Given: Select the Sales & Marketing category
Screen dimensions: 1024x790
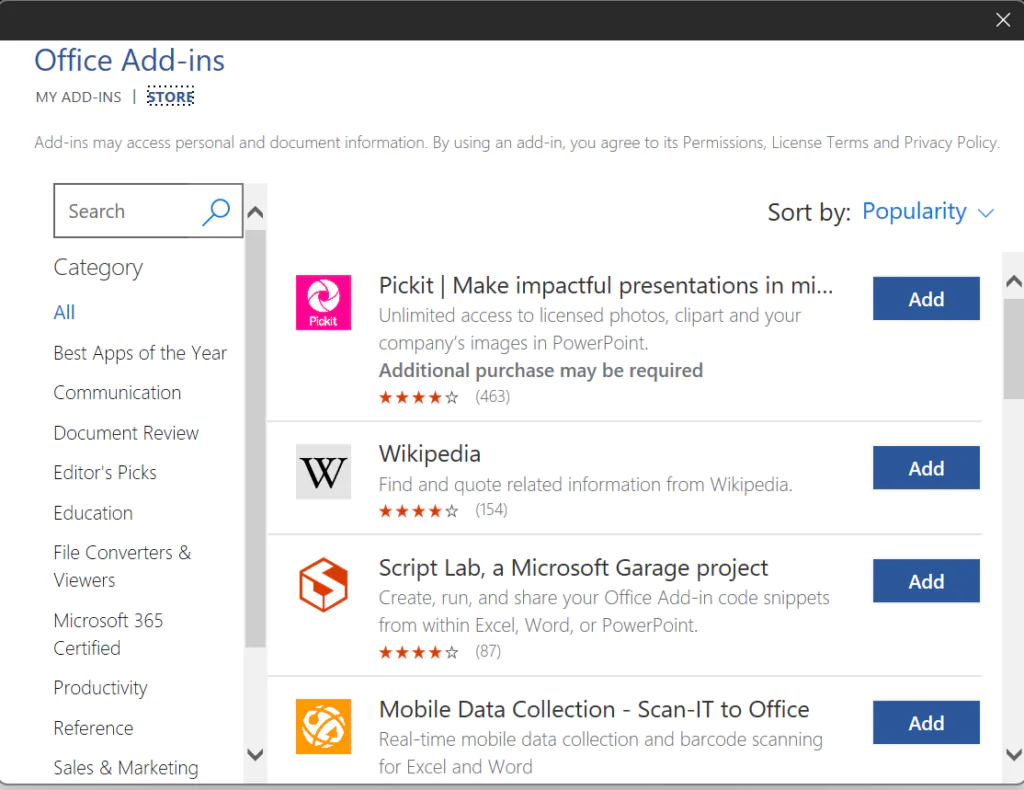Looking at the screenshot, I should [126, 768].
